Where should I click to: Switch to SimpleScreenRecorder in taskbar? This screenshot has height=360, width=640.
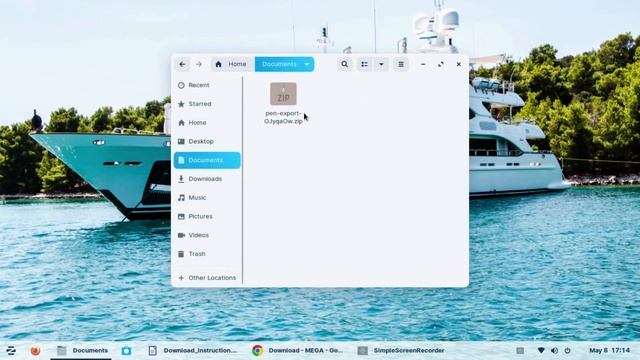pyautogui.click(x=401, y=350)
